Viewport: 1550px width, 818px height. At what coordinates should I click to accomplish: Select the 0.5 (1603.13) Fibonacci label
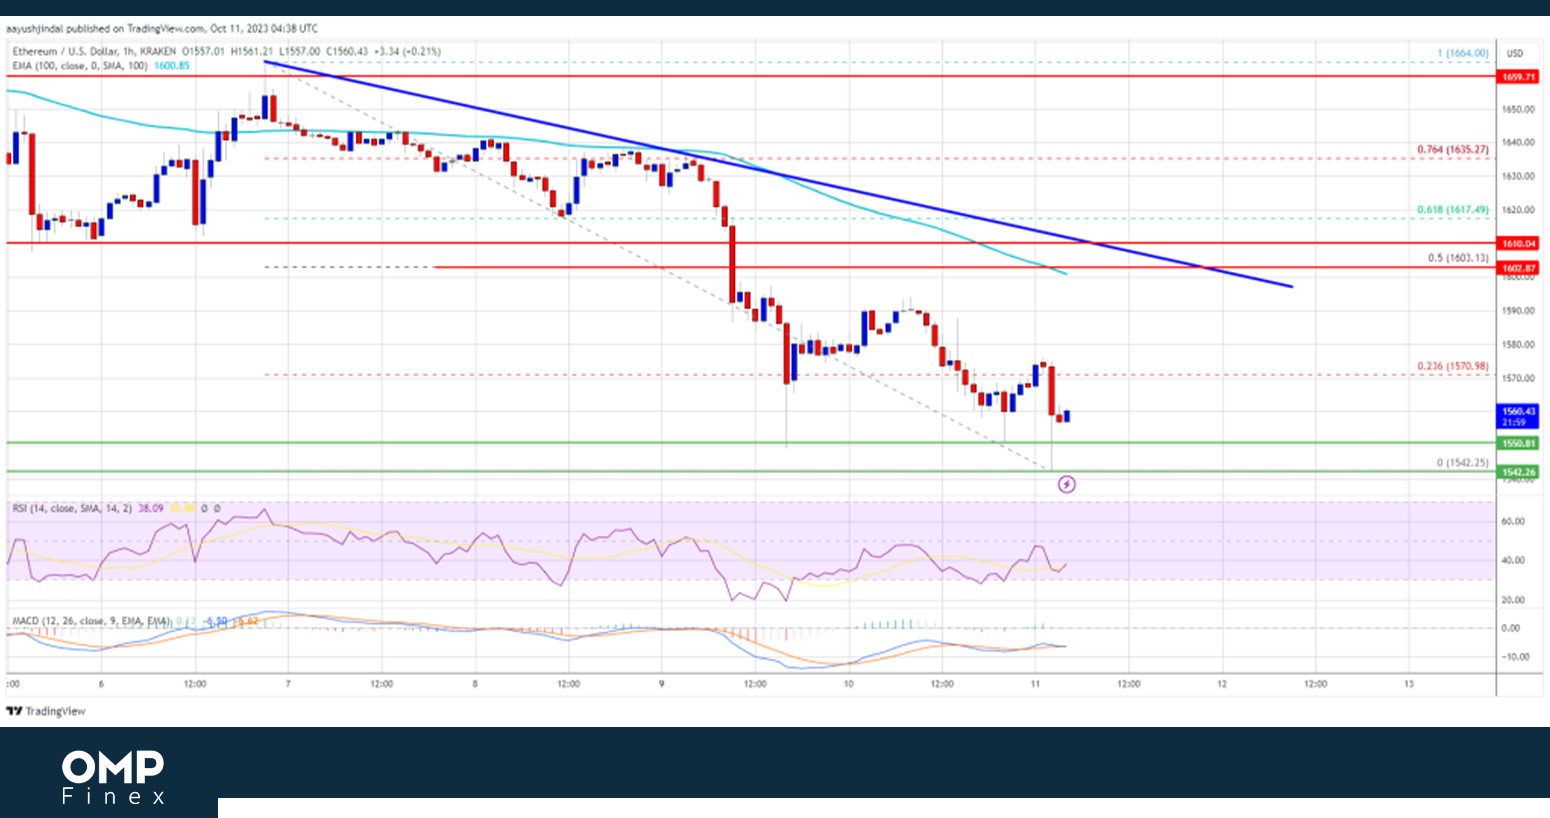pos(1458,258)
